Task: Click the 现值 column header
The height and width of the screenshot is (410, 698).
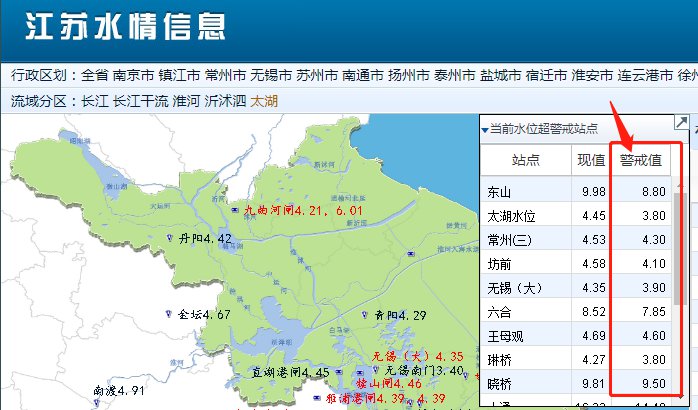Action: (x=591, y=160)
